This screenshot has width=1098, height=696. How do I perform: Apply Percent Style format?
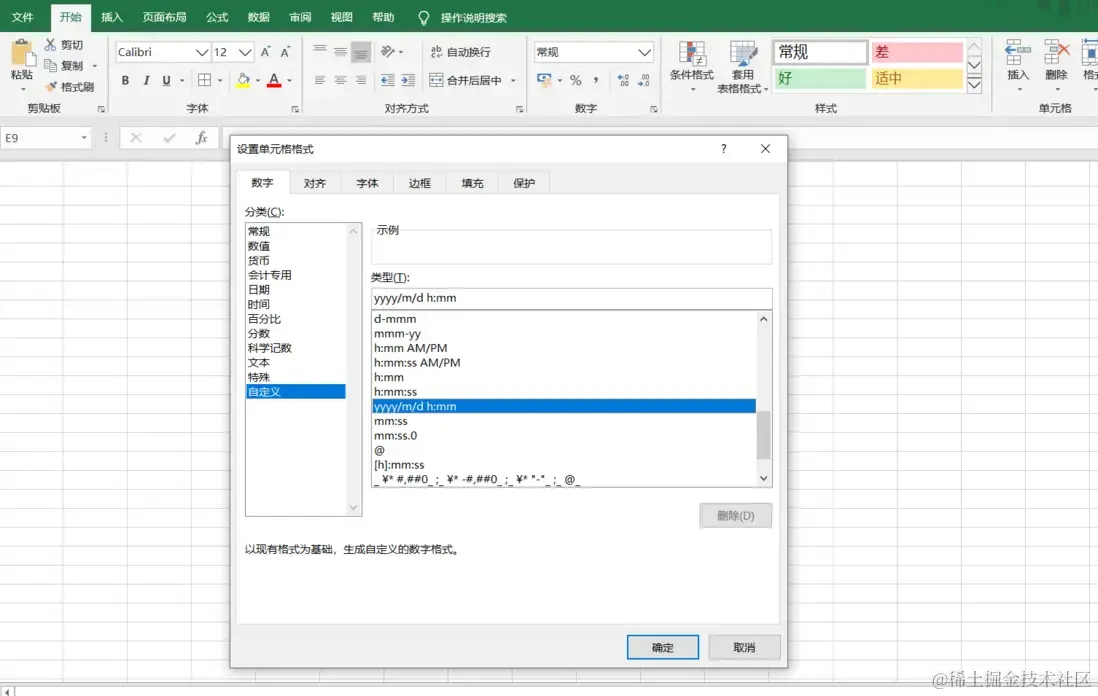[x=576, y=81]
